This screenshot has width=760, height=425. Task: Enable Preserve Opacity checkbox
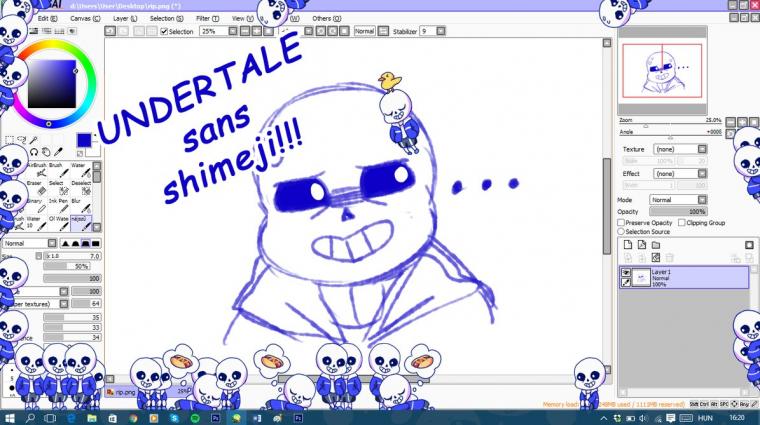(621, 222)
